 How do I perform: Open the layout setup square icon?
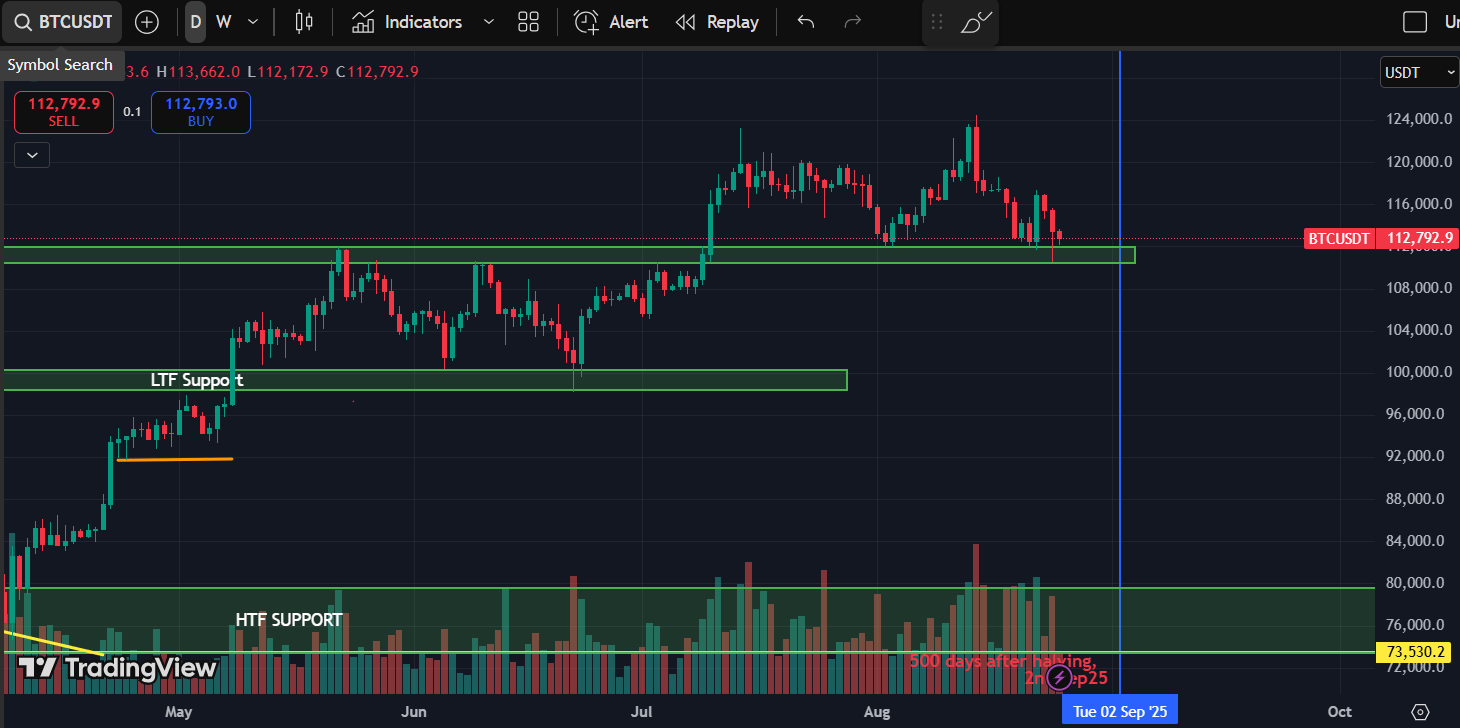click(1415, 22)
